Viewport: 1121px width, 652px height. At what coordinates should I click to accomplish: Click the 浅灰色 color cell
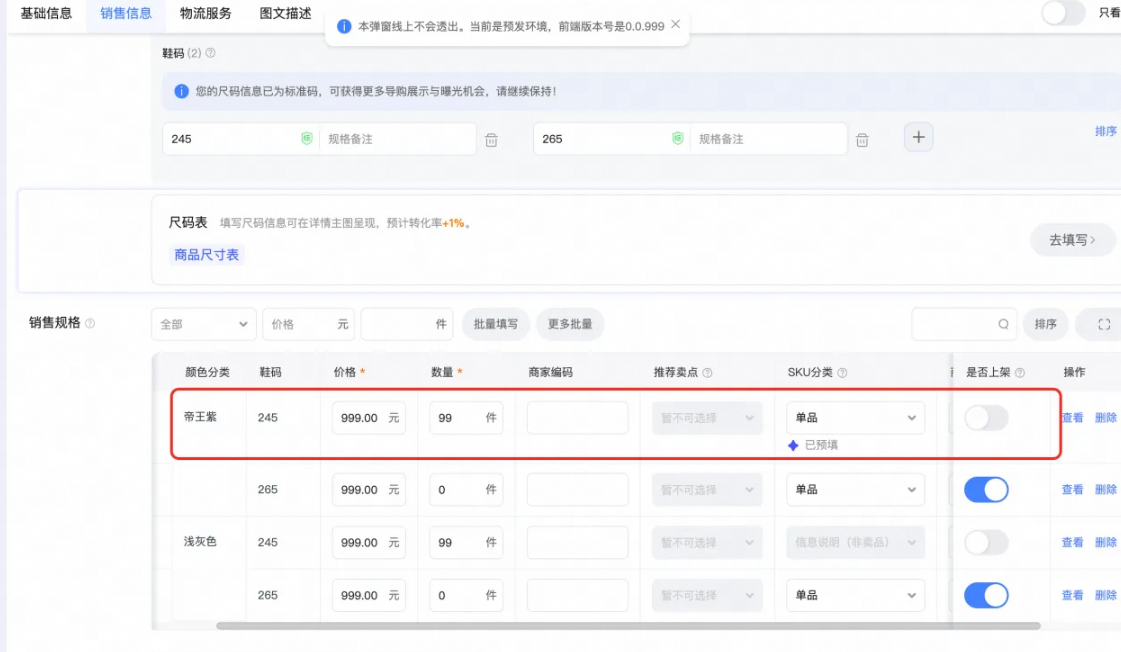tap(200, 541)
